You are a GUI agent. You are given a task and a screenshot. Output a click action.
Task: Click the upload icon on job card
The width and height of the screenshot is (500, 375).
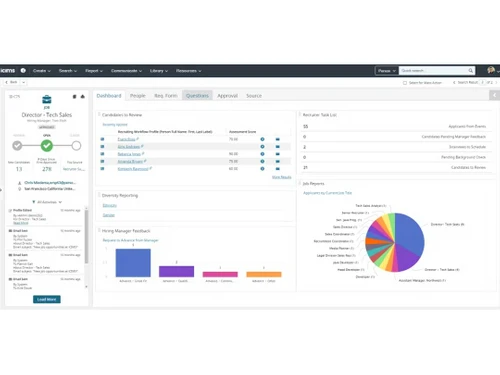point(83,97)
